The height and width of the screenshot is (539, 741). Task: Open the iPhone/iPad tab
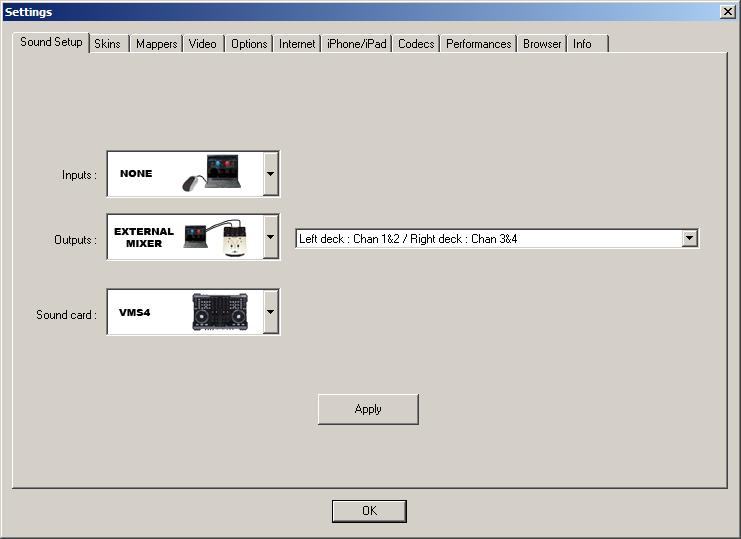coord(357,44)
